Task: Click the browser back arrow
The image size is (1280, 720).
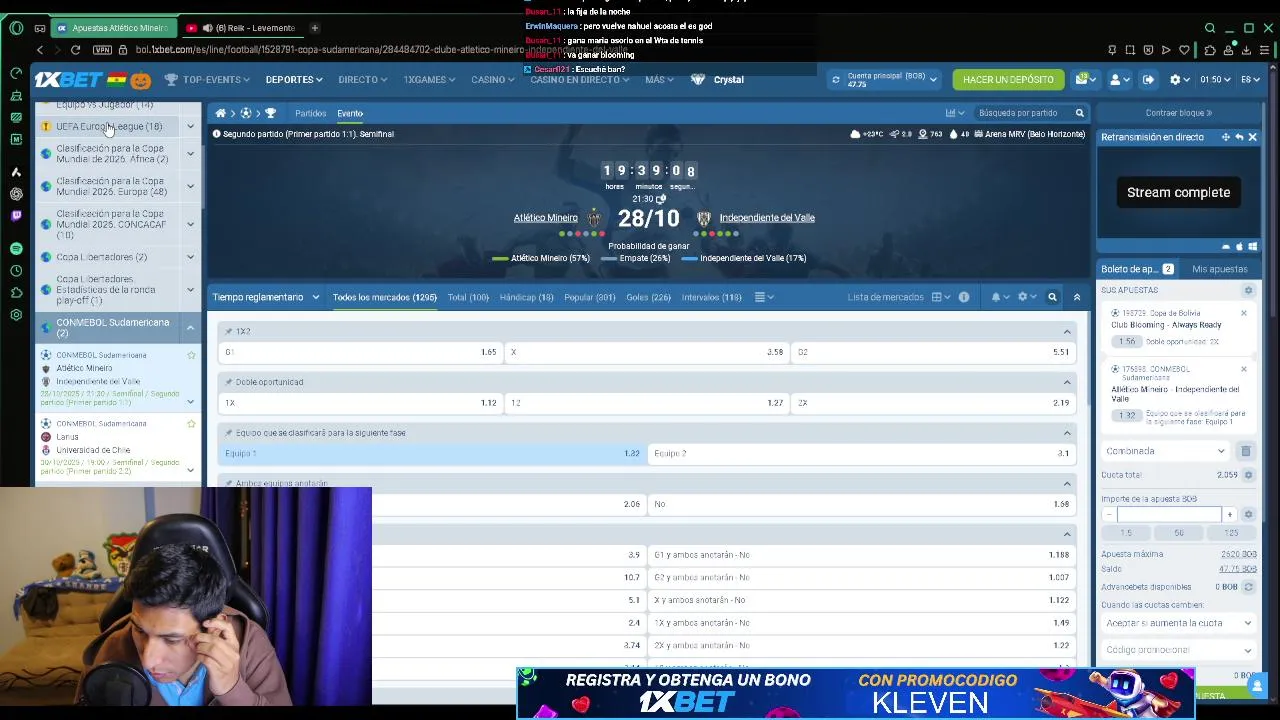Action: point(40,49)
